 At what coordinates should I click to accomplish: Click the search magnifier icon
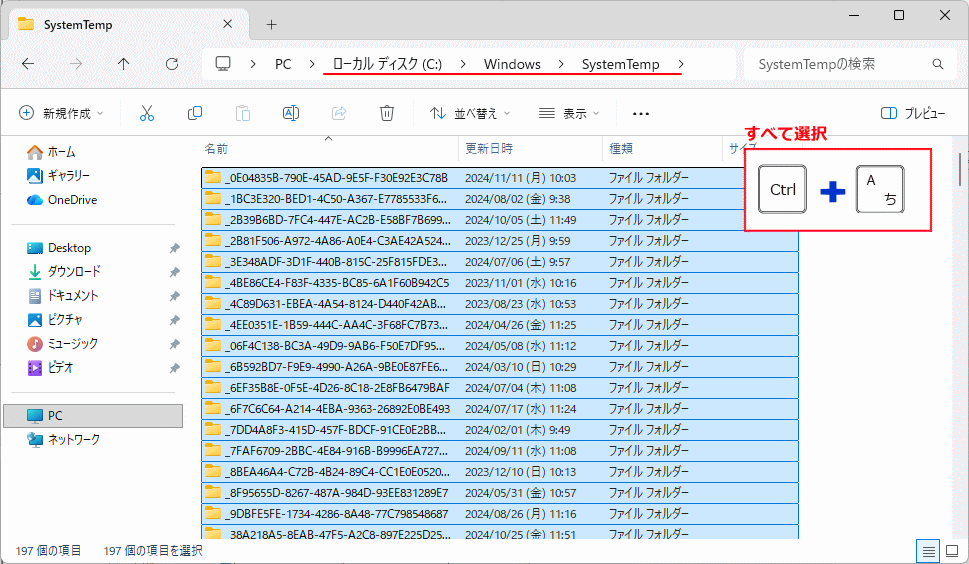click(x=937, y=64)
